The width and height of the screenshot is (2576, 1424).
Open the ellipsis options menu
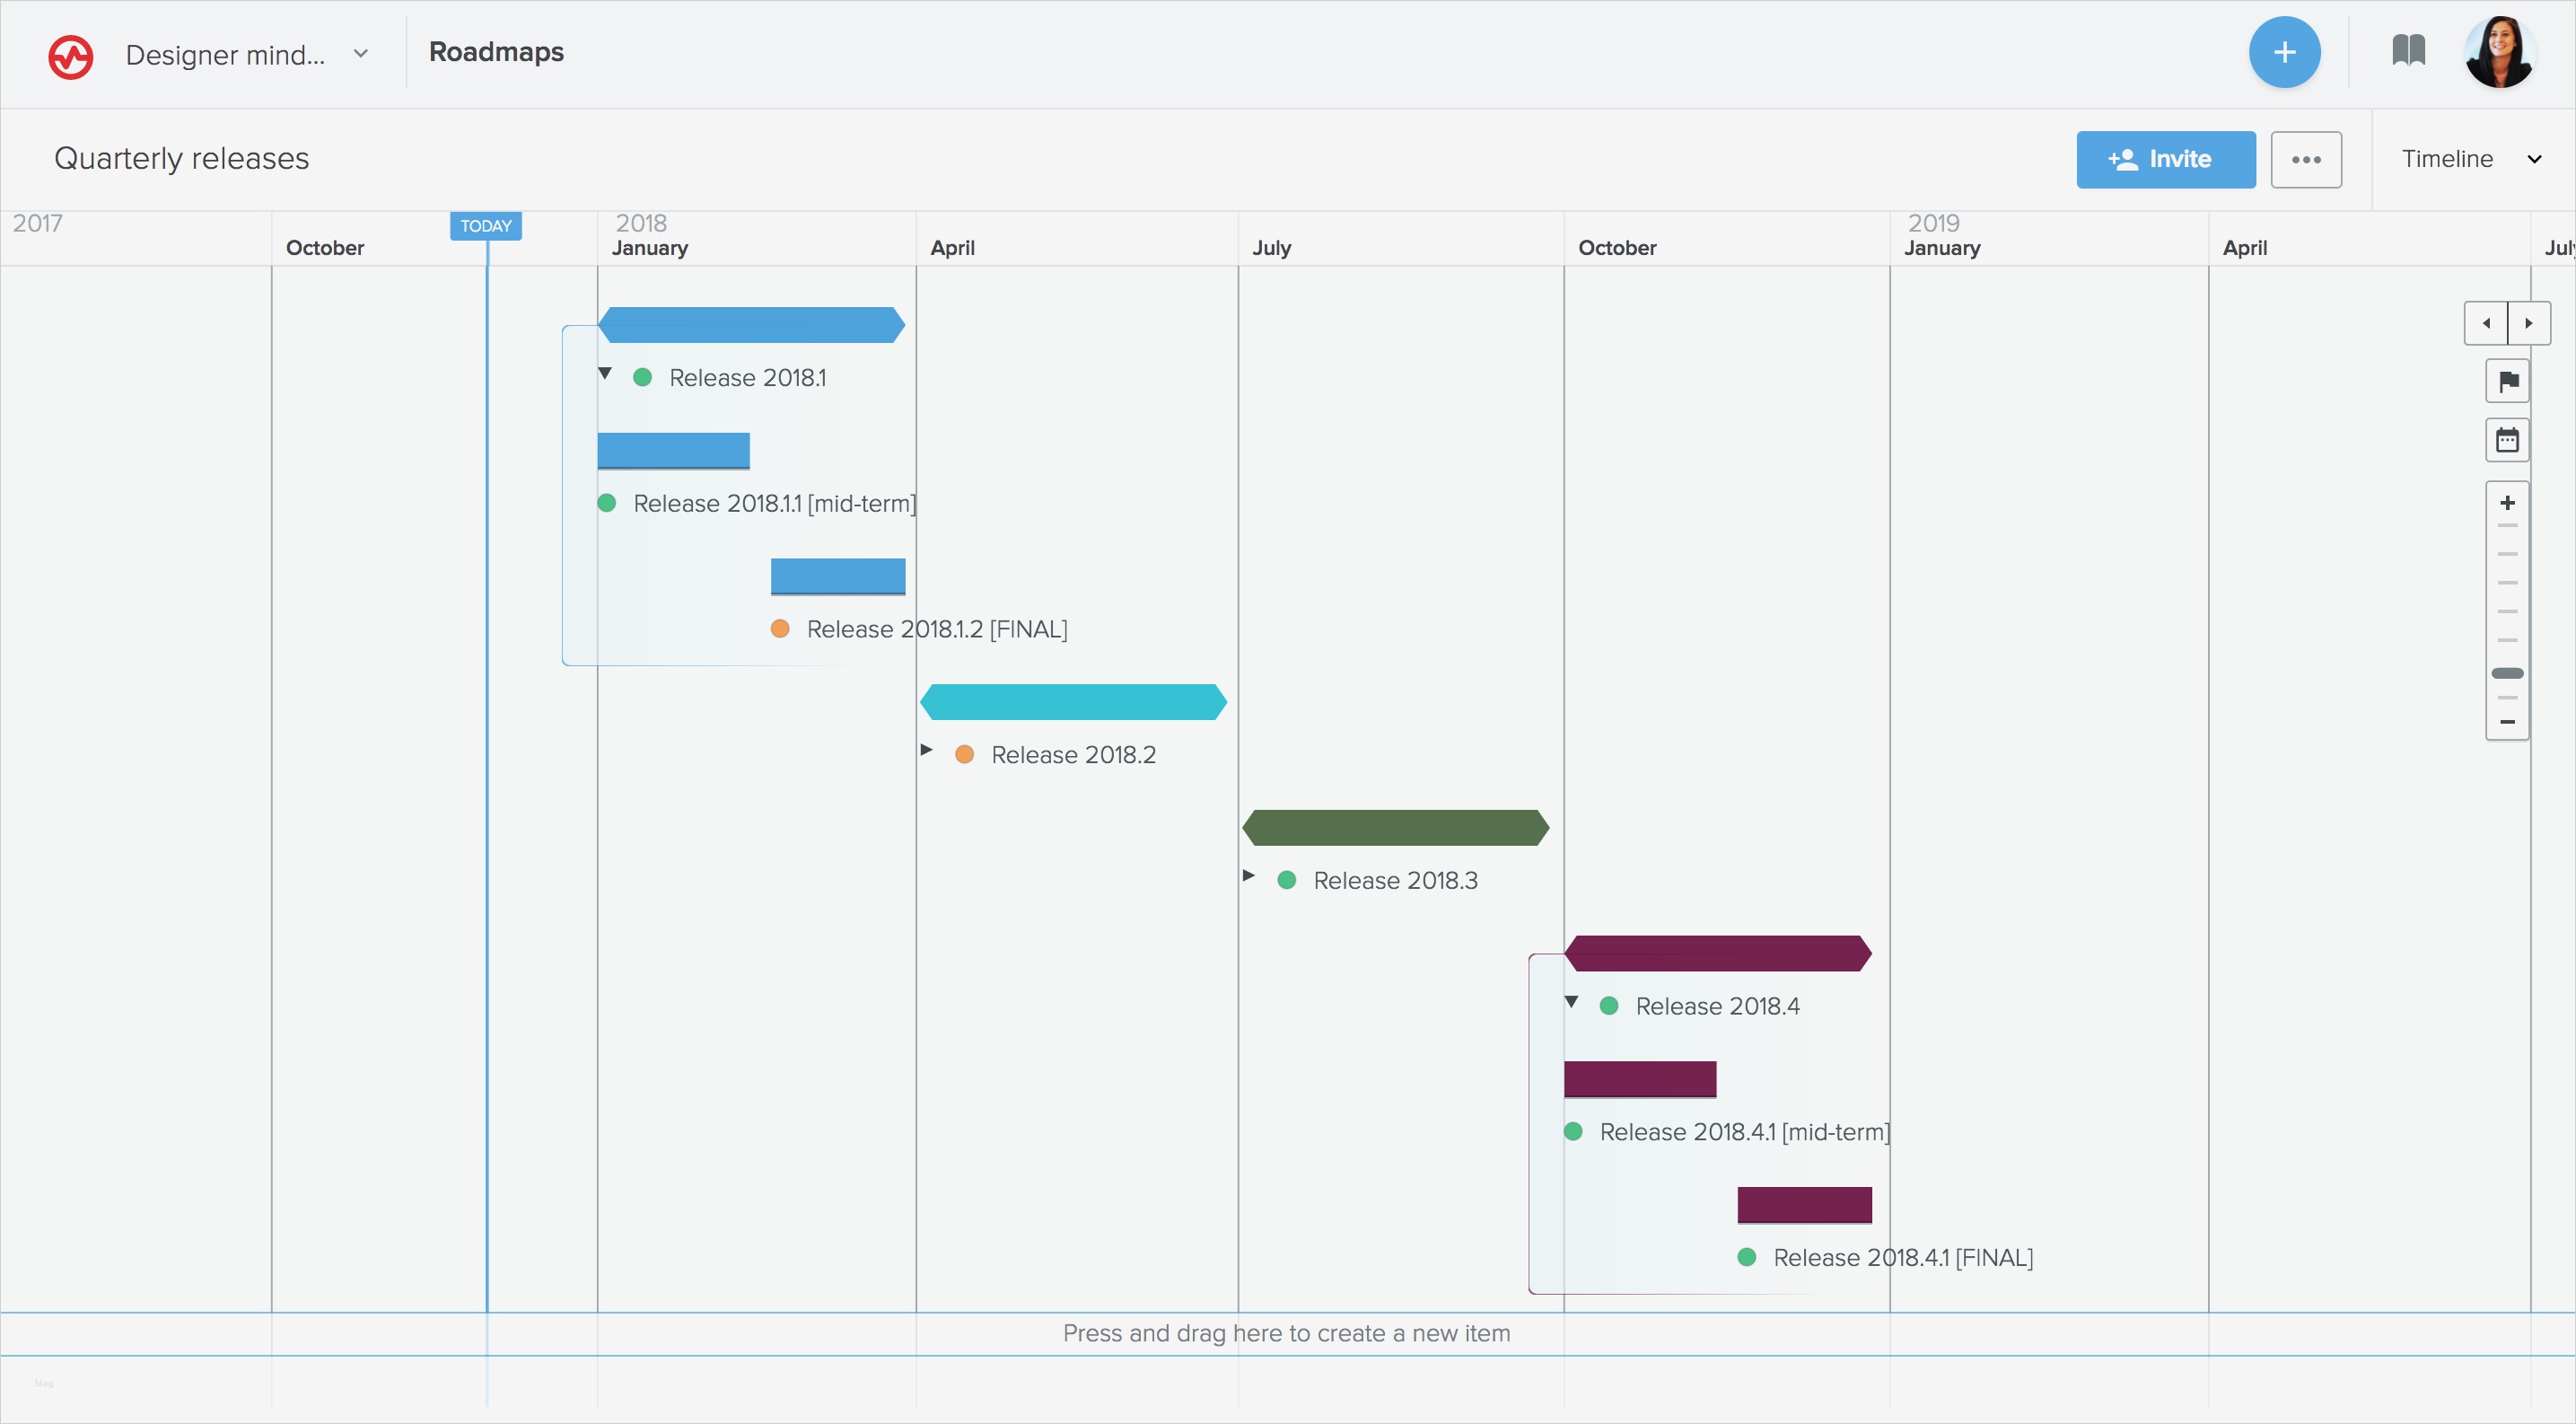pos(2306,158)
